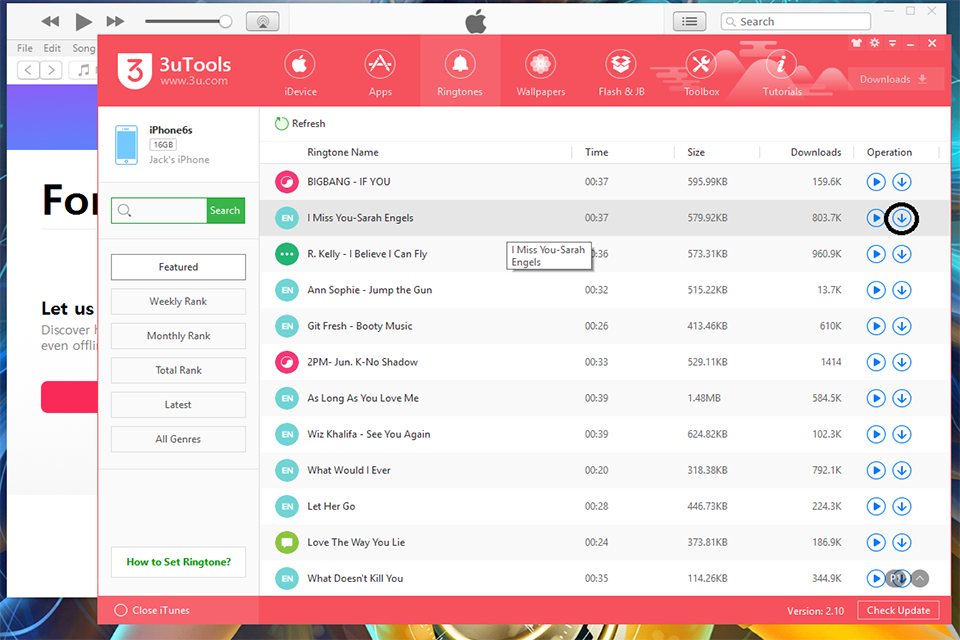Image resolution: width=960 pixels, height=640 pixels.
Task: Play R. Kelly - I Believe I Can Fly
Action: point(876,254)
